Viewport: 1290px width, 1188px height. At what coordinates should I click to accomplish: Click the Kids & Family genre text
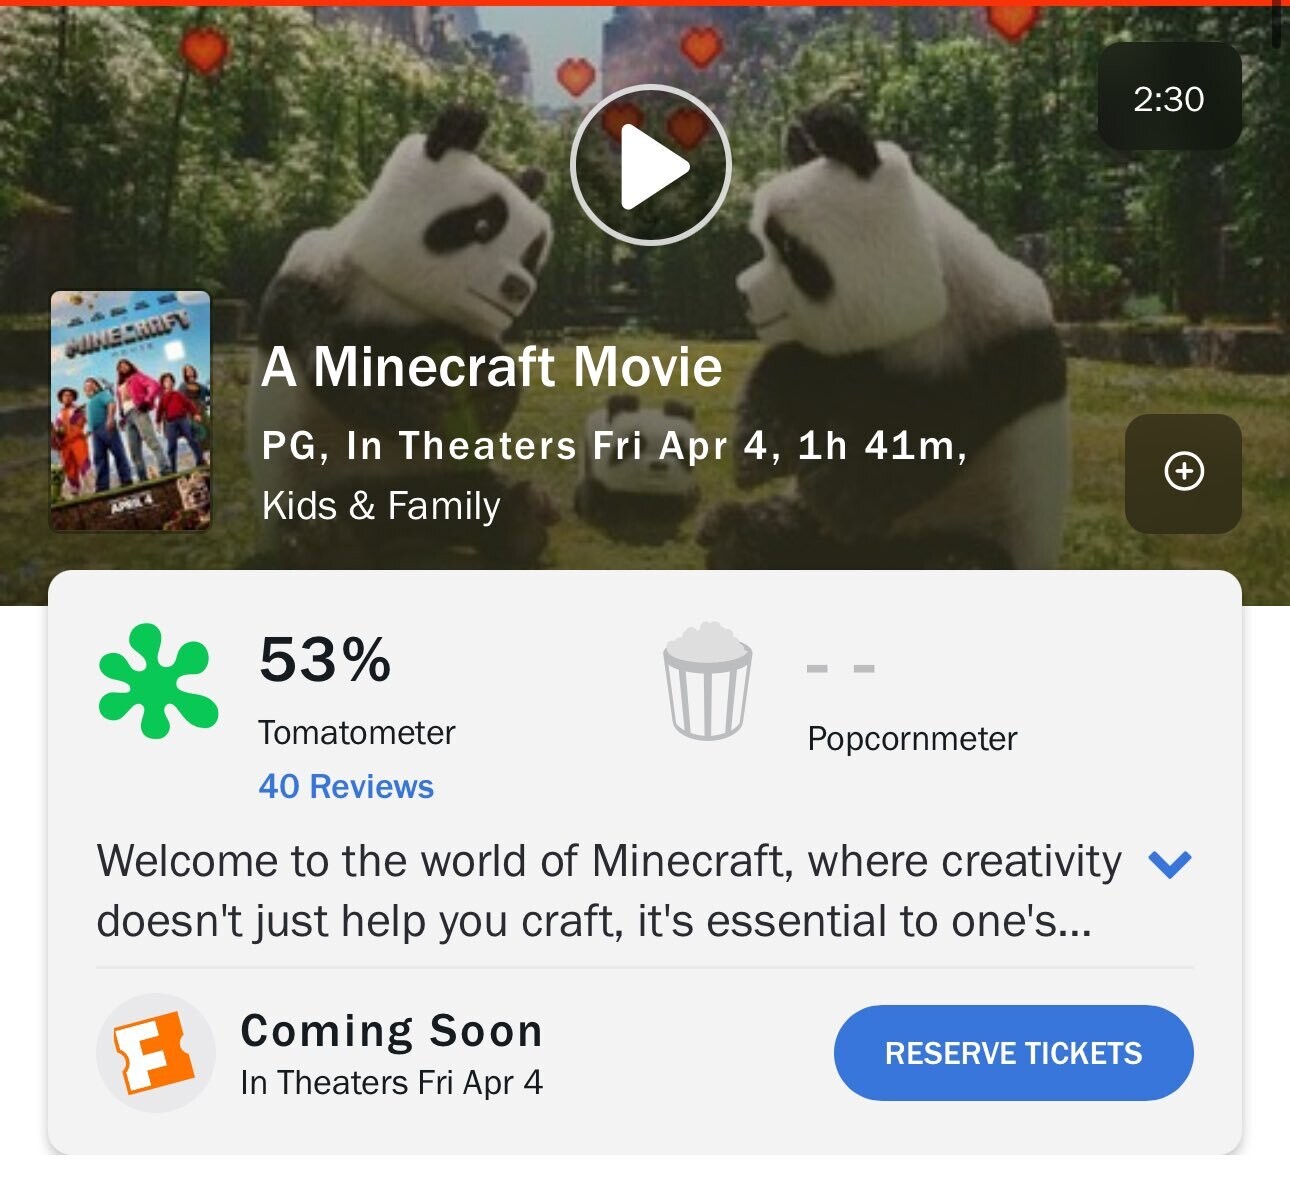[x=381, y=506]
